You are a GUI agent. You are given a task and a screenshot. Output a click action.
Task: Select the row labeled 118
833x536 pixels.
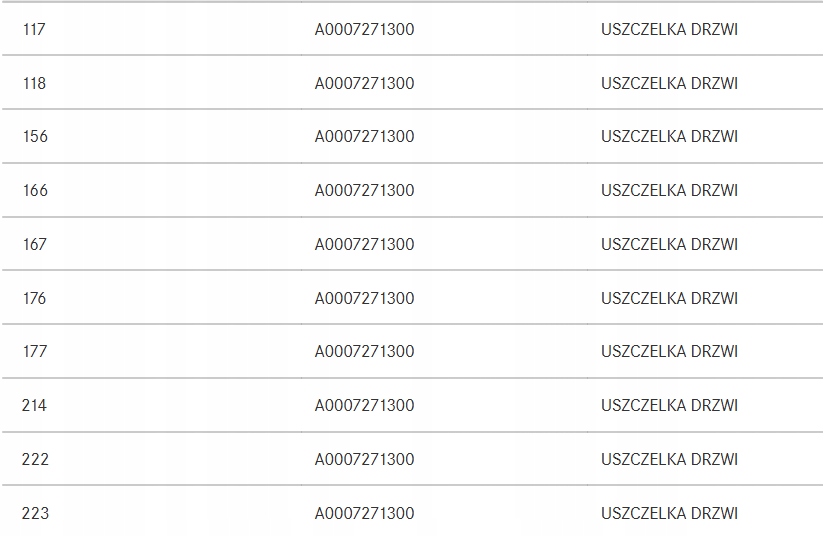pos(34,83)
